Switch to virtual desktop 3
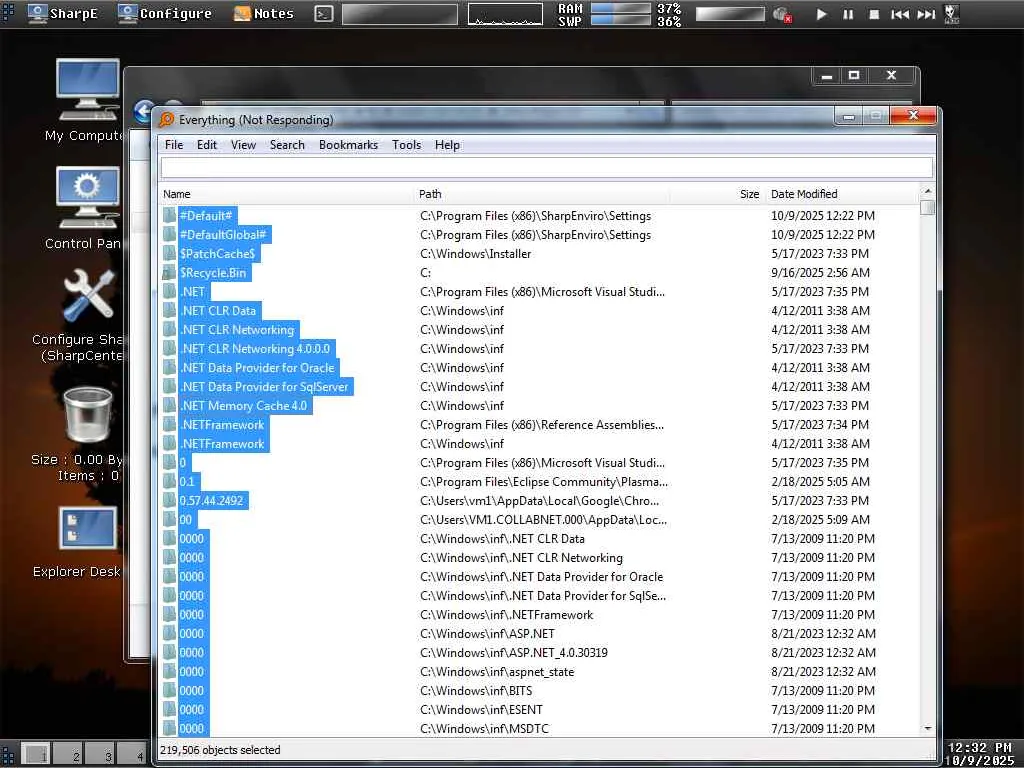The image size is (1024, 768). tap(100, 754)
